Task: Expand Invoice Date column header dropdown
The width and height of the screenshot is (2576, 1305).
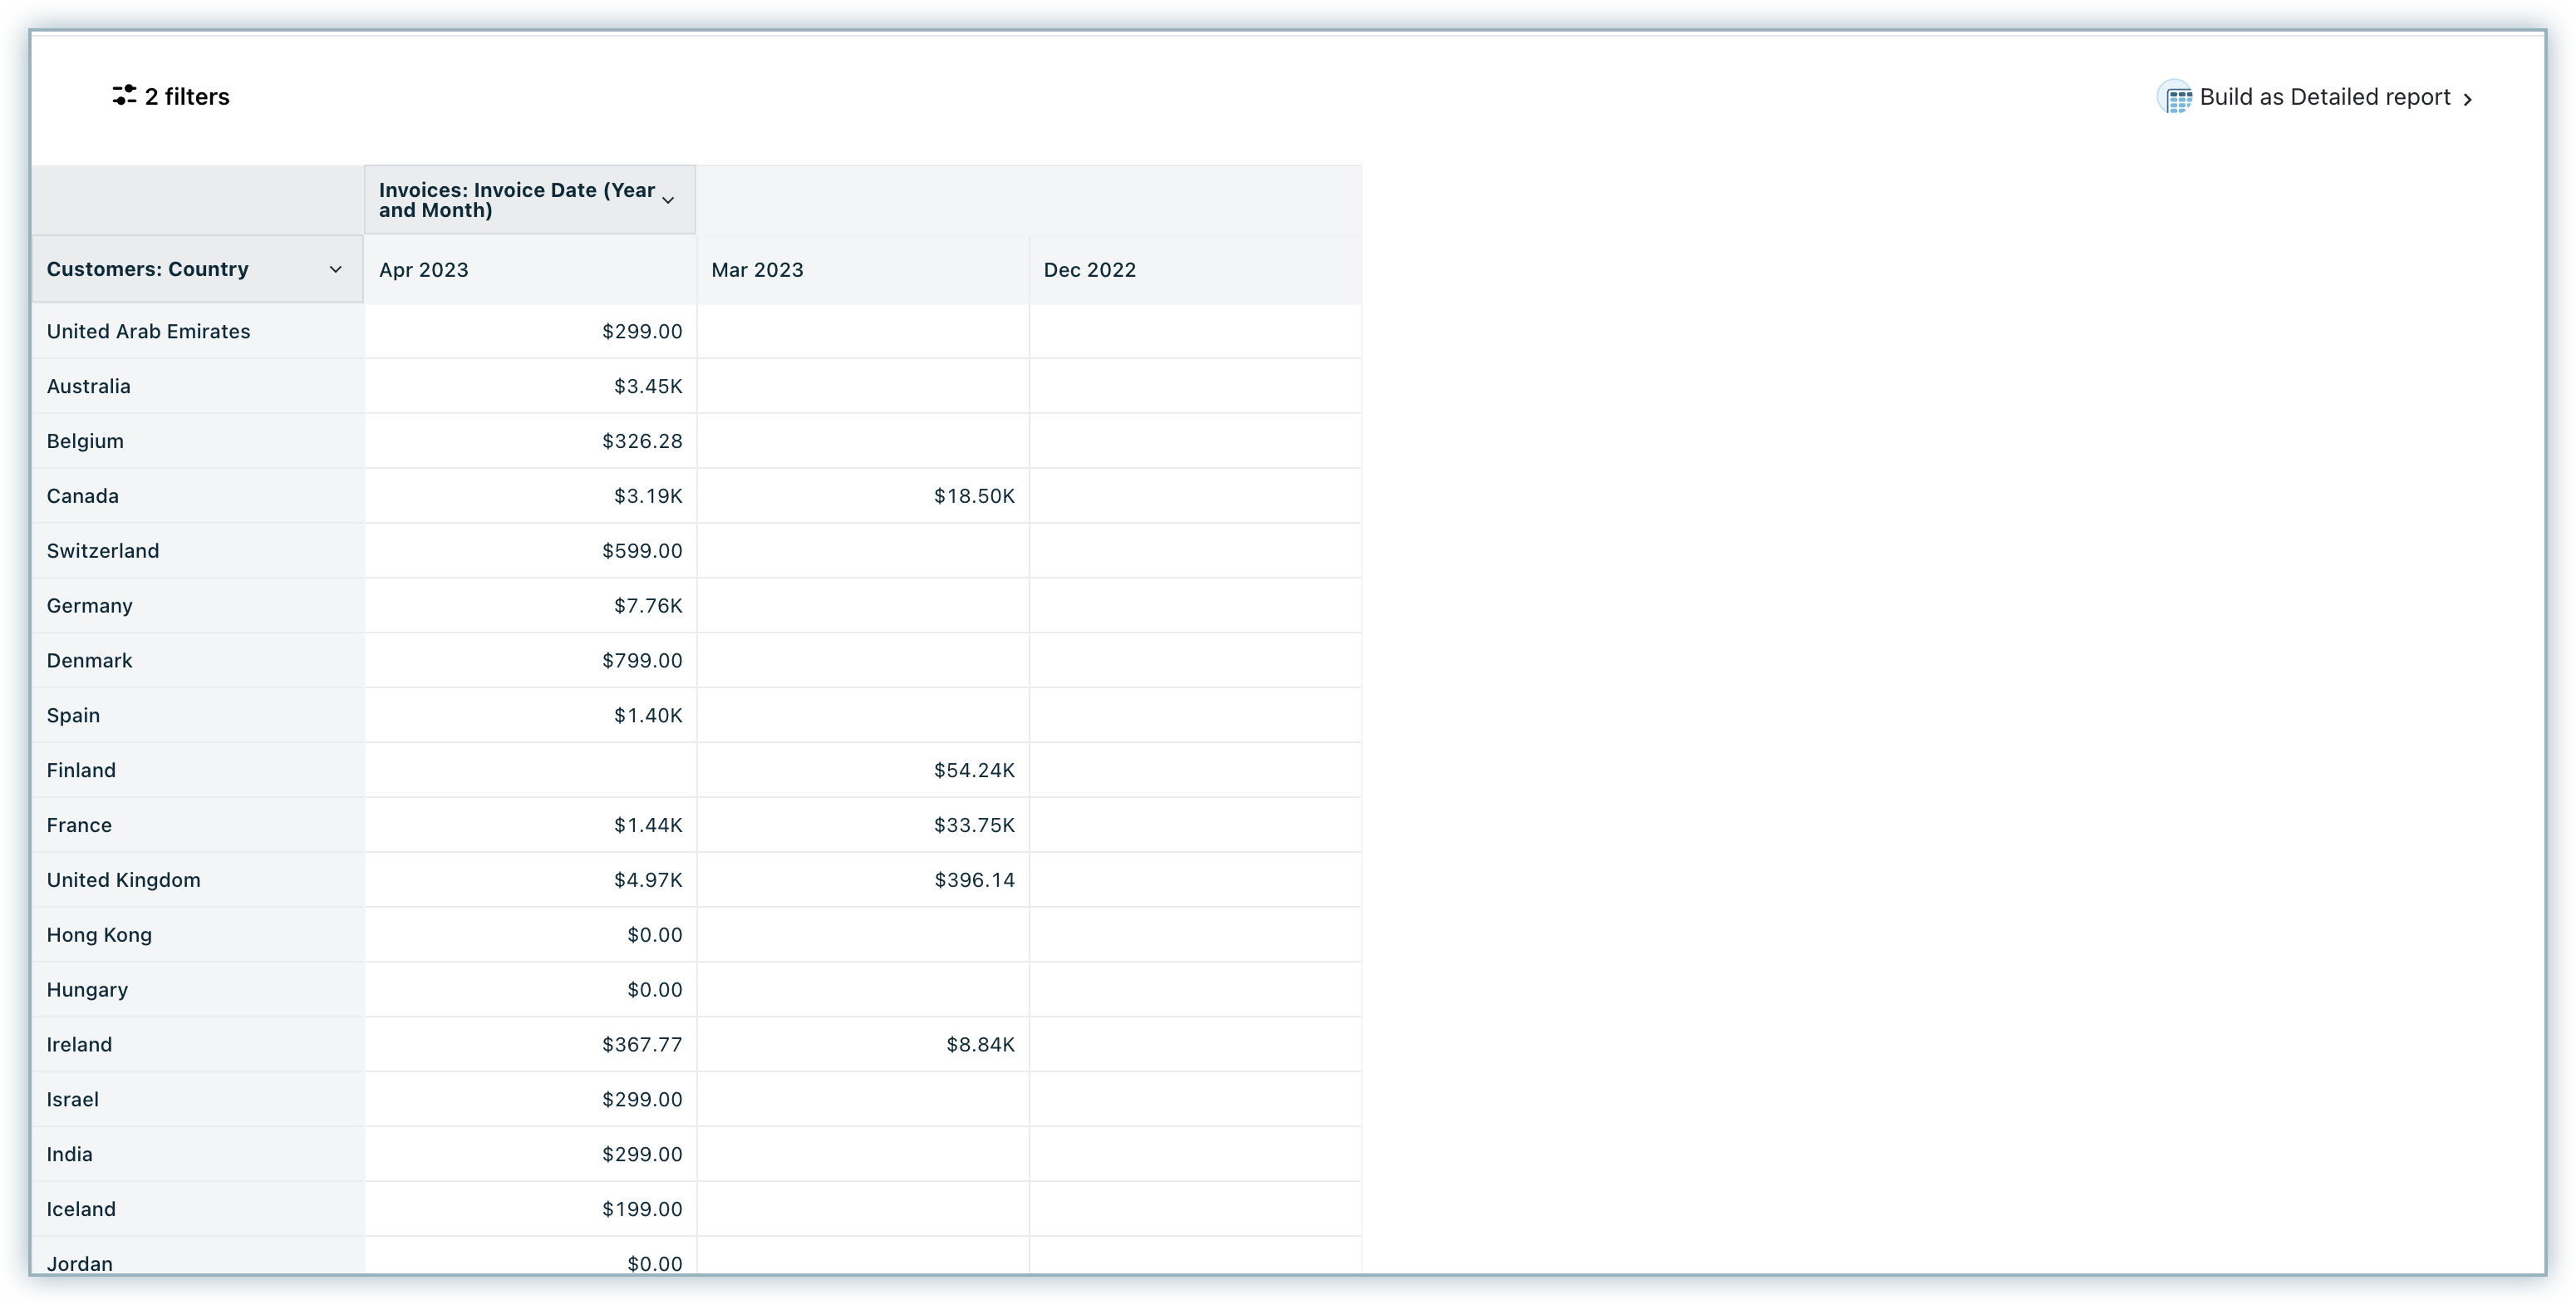Action: point(668,200)
